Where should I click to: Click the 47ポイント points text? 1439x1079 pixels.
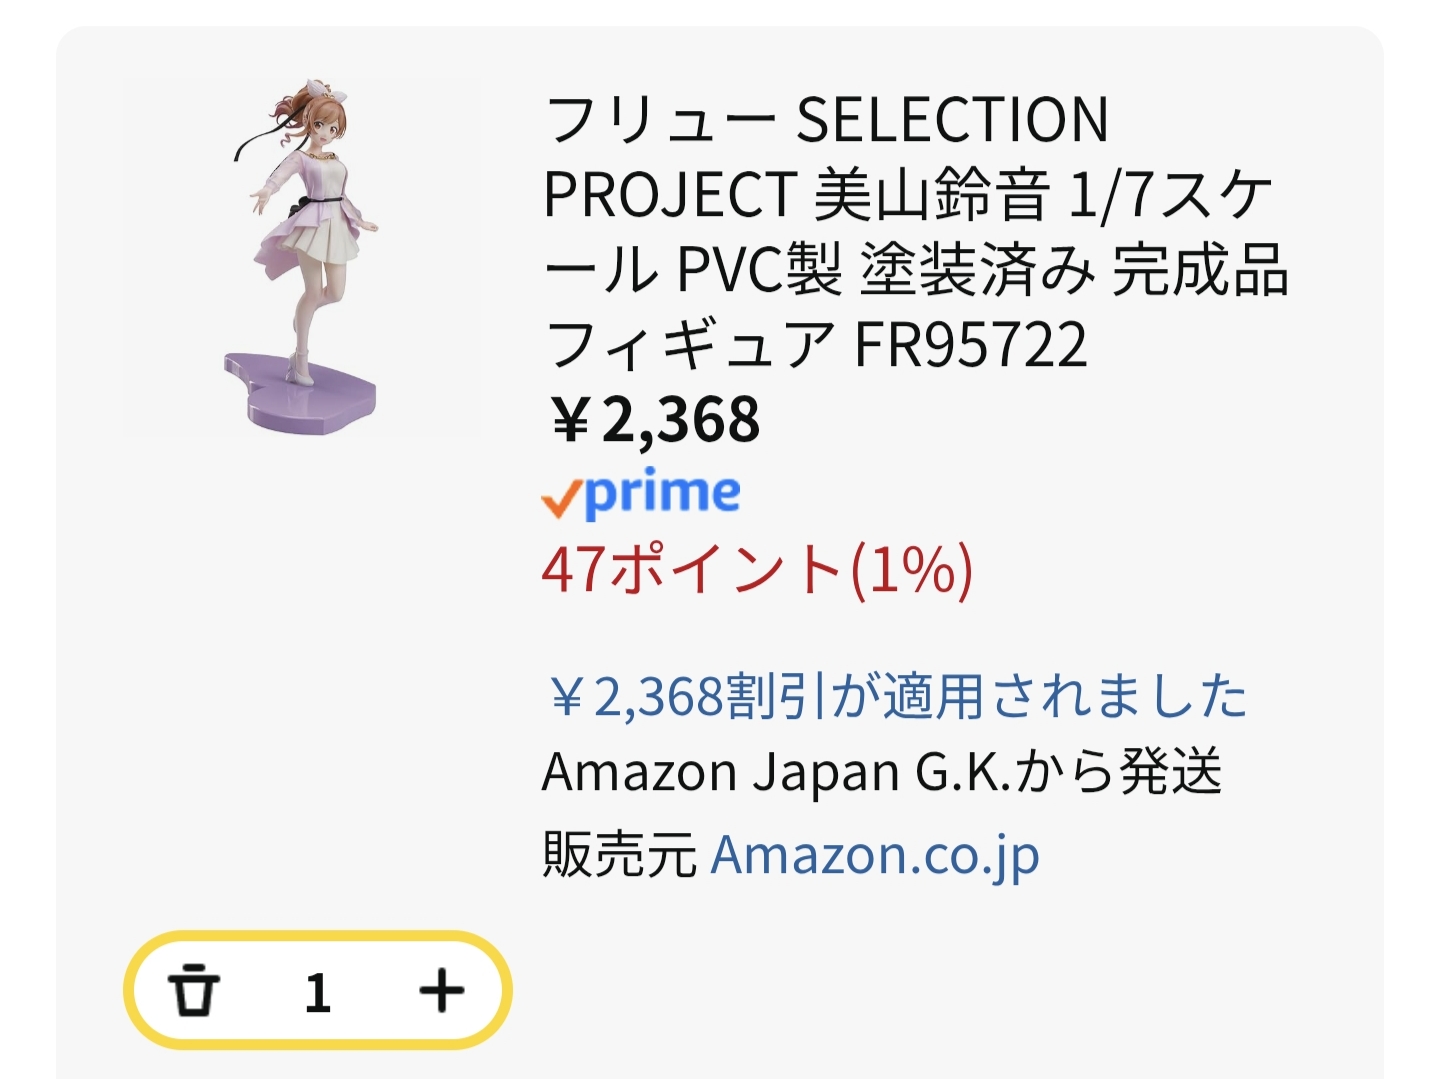(x=692, y=569)
